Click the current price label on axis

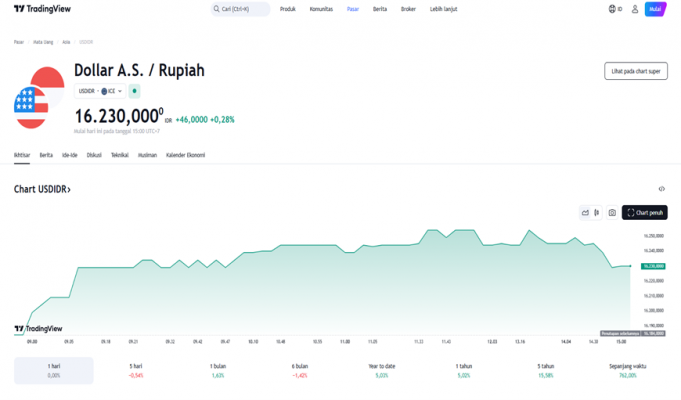click(x=654, y=266)
